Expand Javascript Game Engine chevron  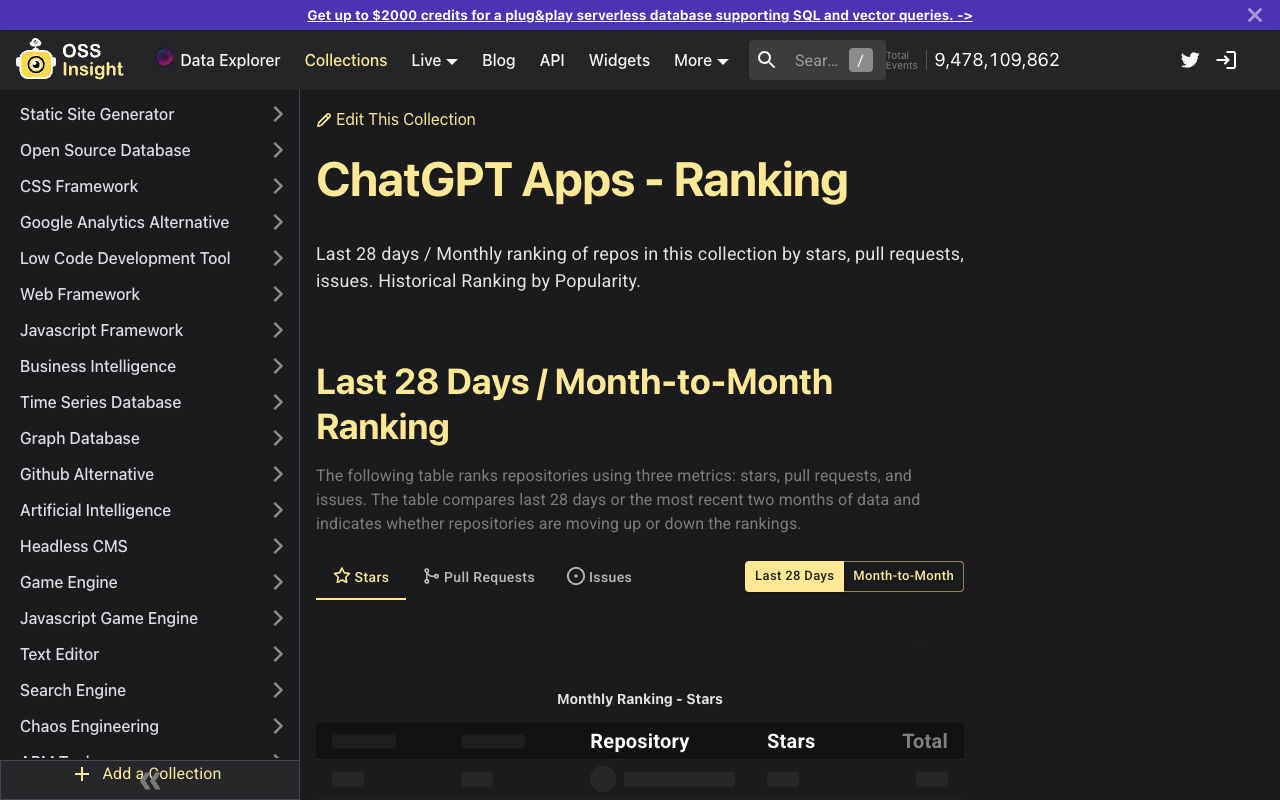coord(278,618)
